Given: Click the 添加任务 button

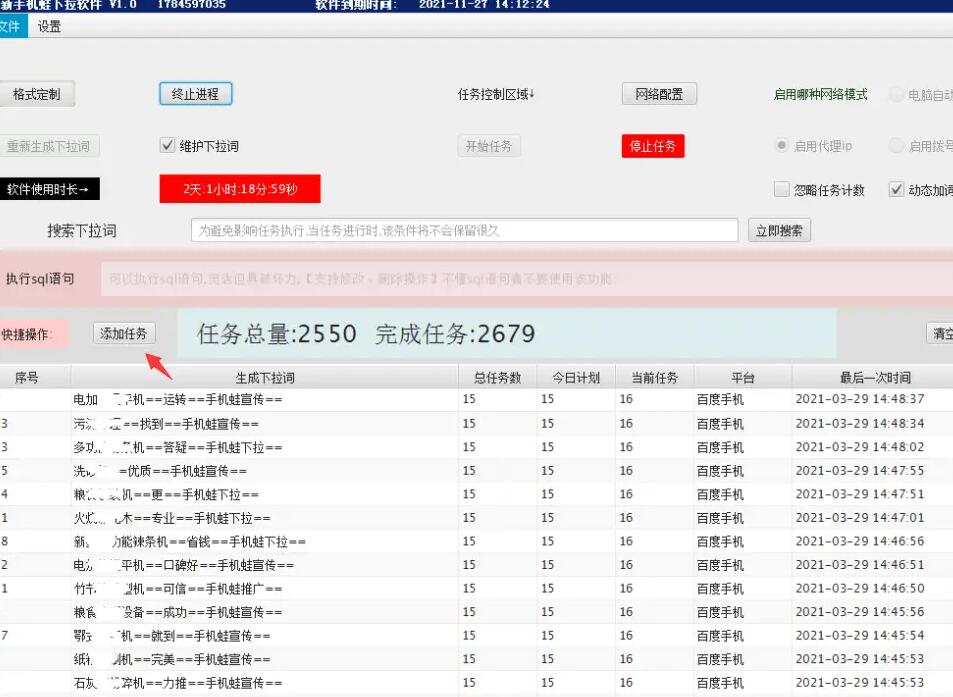Looking at the screenshot, I should click(x=124, y=334).
